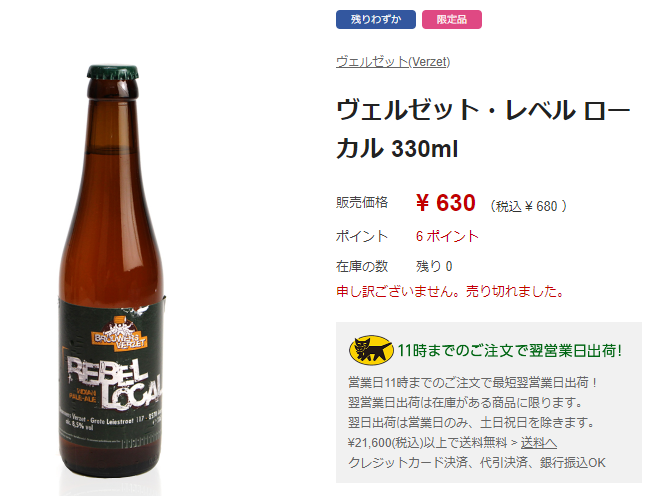Click the Rebel Local beer bottle image
Image resolution: width=661 pixels, height=496 pixels.
[112, 272]
